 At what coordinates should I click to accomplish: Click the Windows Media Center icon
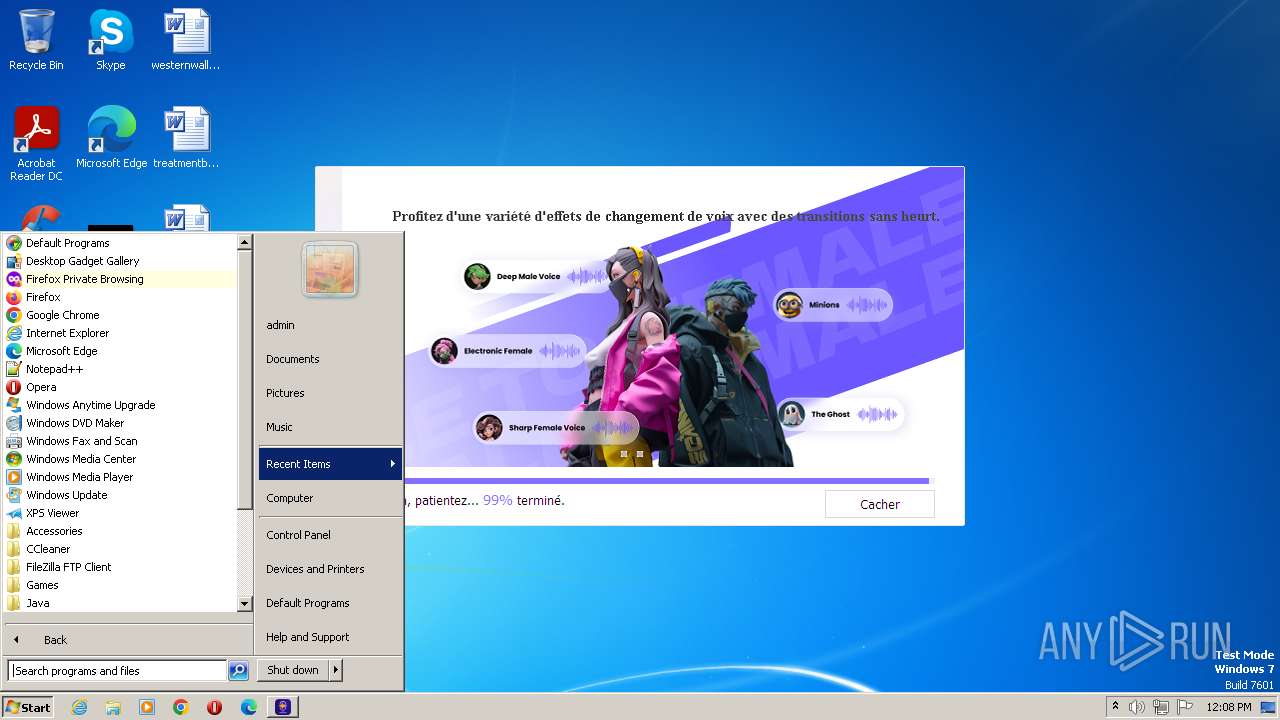(14, 459)
